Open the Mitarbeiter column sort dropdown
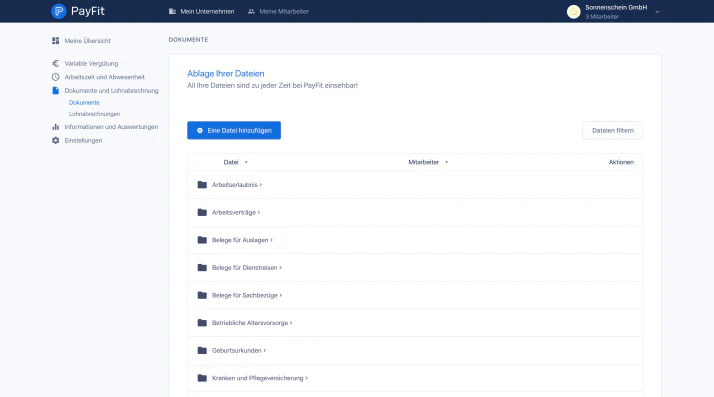 [x=446, y=162]
